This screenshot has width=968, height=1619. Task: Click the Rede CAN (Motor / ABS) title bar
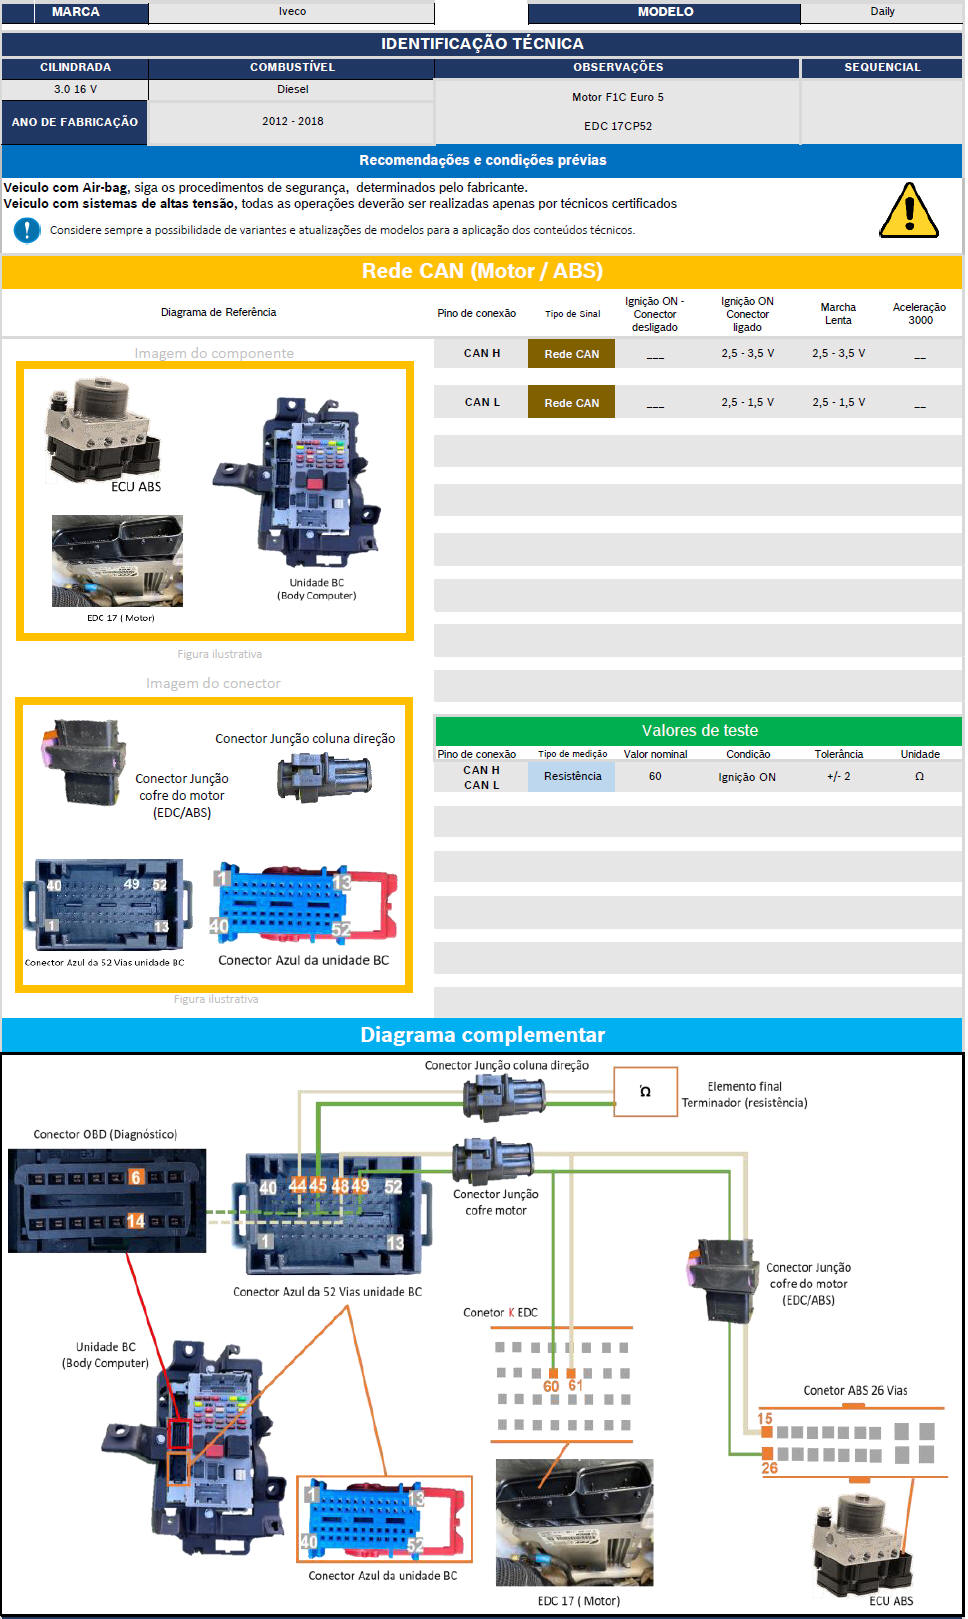482,271
